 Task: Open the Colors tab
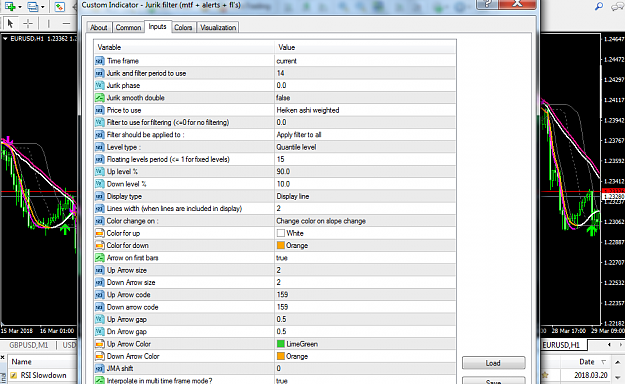183,27
